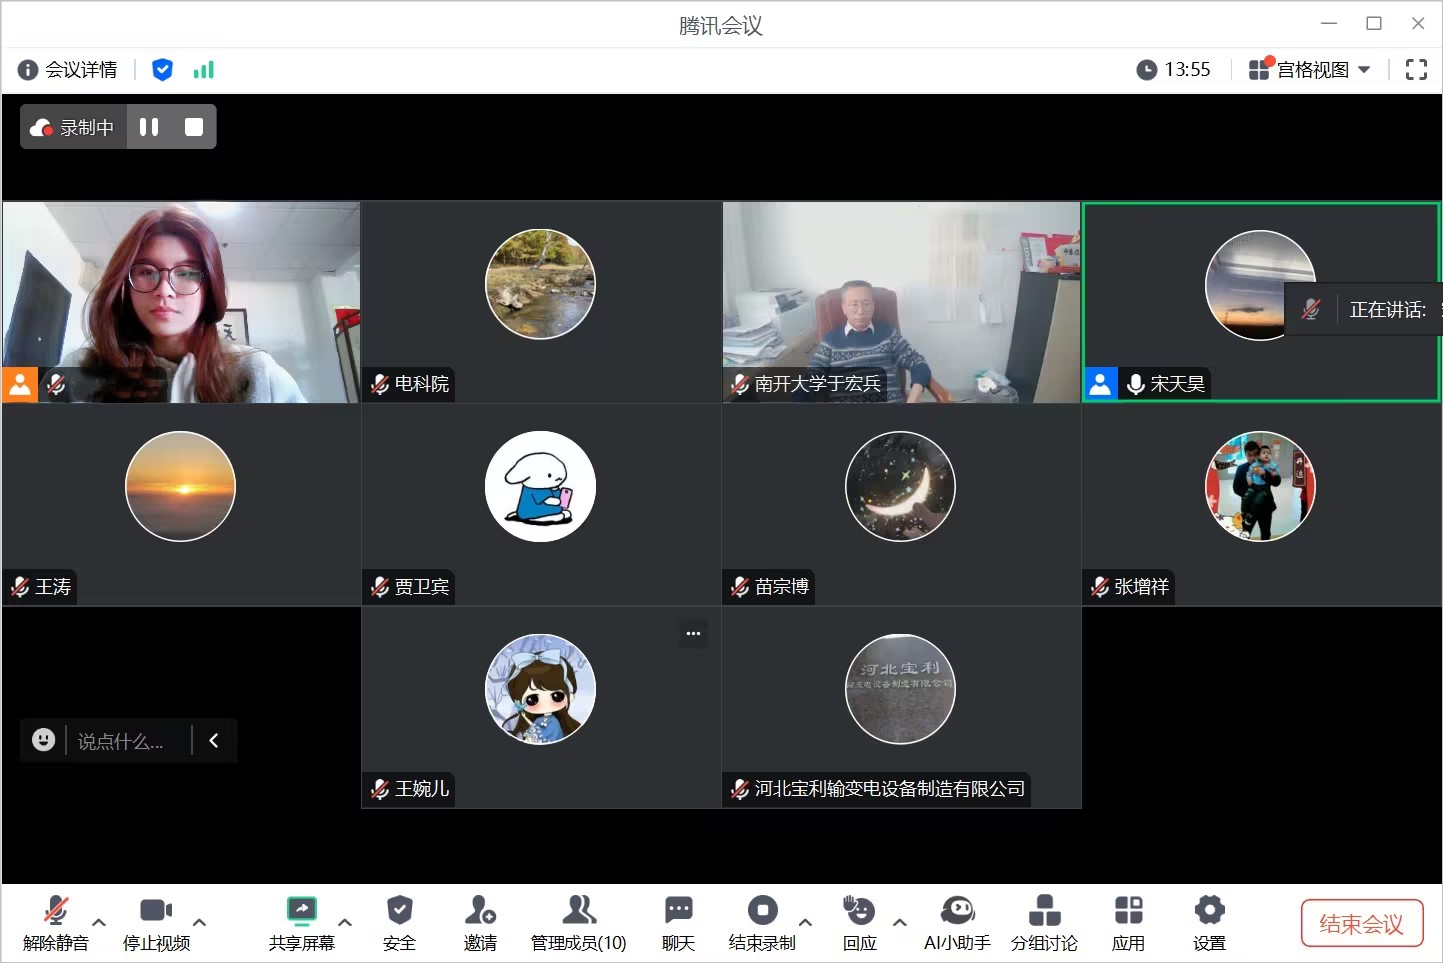
Task: Click 共享屏幕 to share screen
Action: tap(301, 923)
